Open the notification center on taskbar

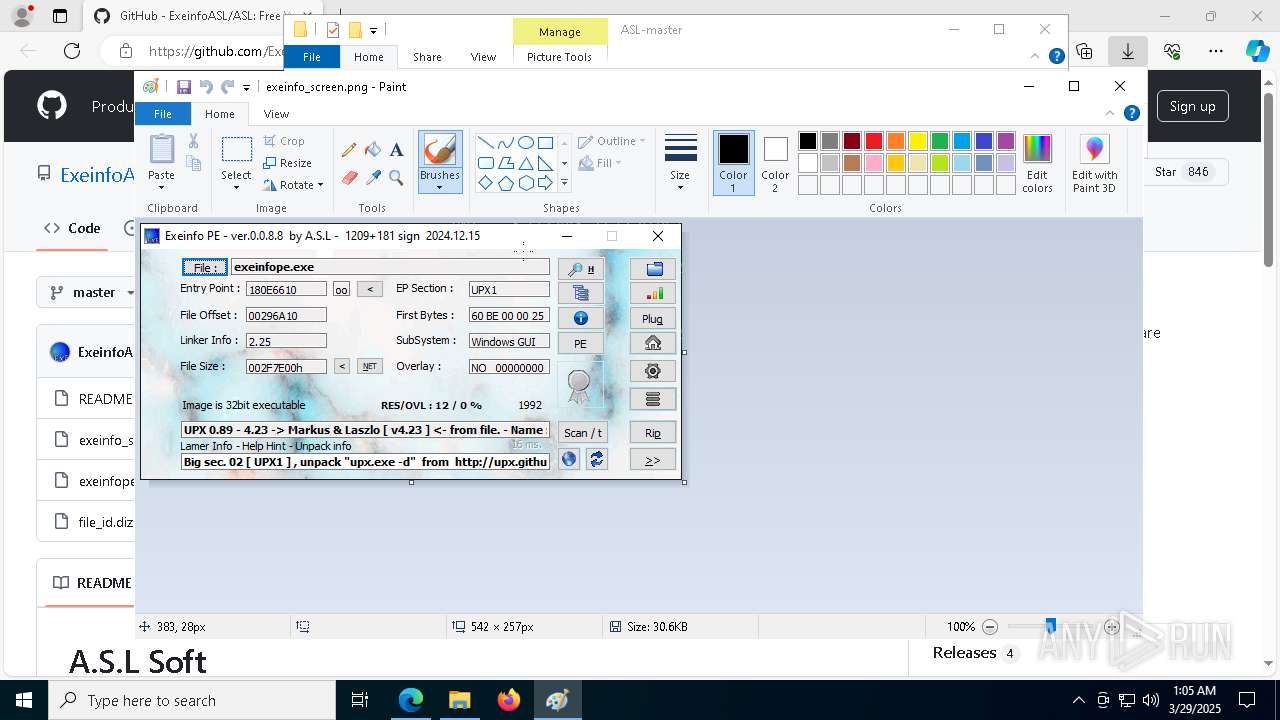[x=1247, y=700]
